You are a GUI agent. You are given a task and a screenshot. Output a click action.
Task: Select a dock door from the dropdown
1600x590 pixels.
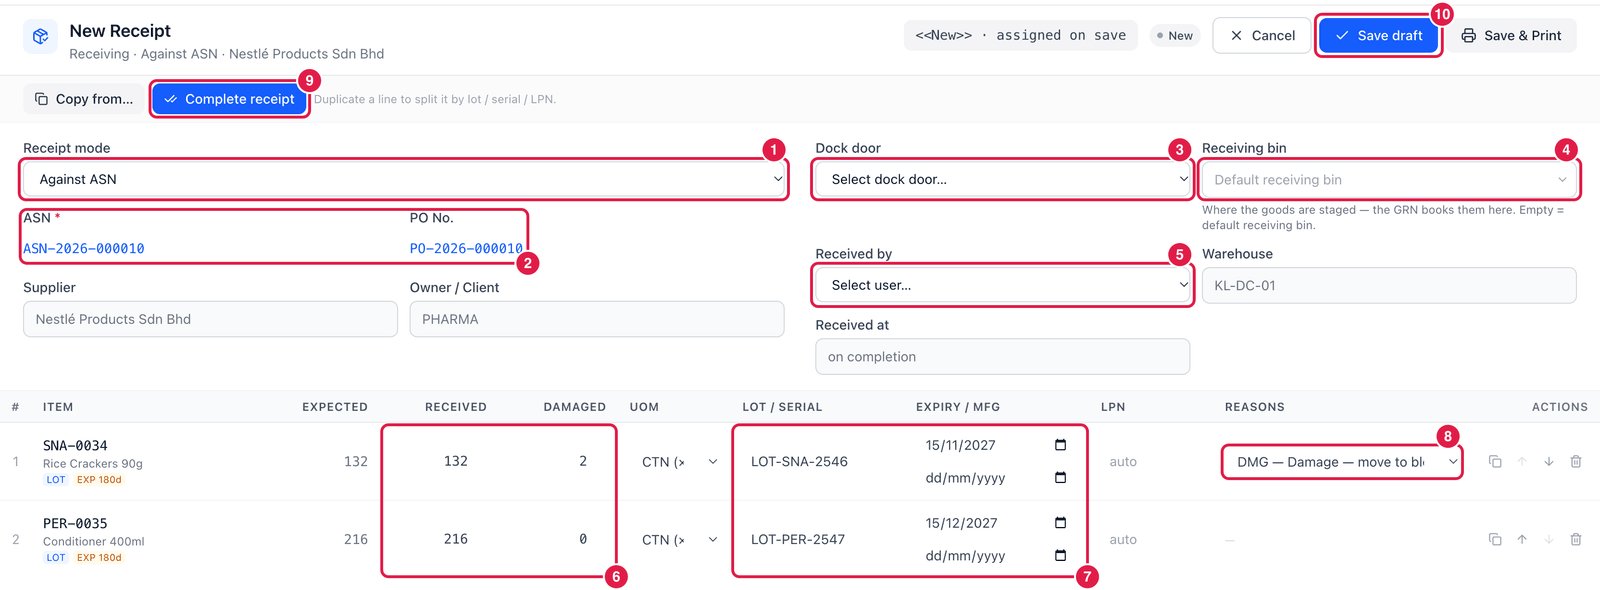pos(1002,179)
